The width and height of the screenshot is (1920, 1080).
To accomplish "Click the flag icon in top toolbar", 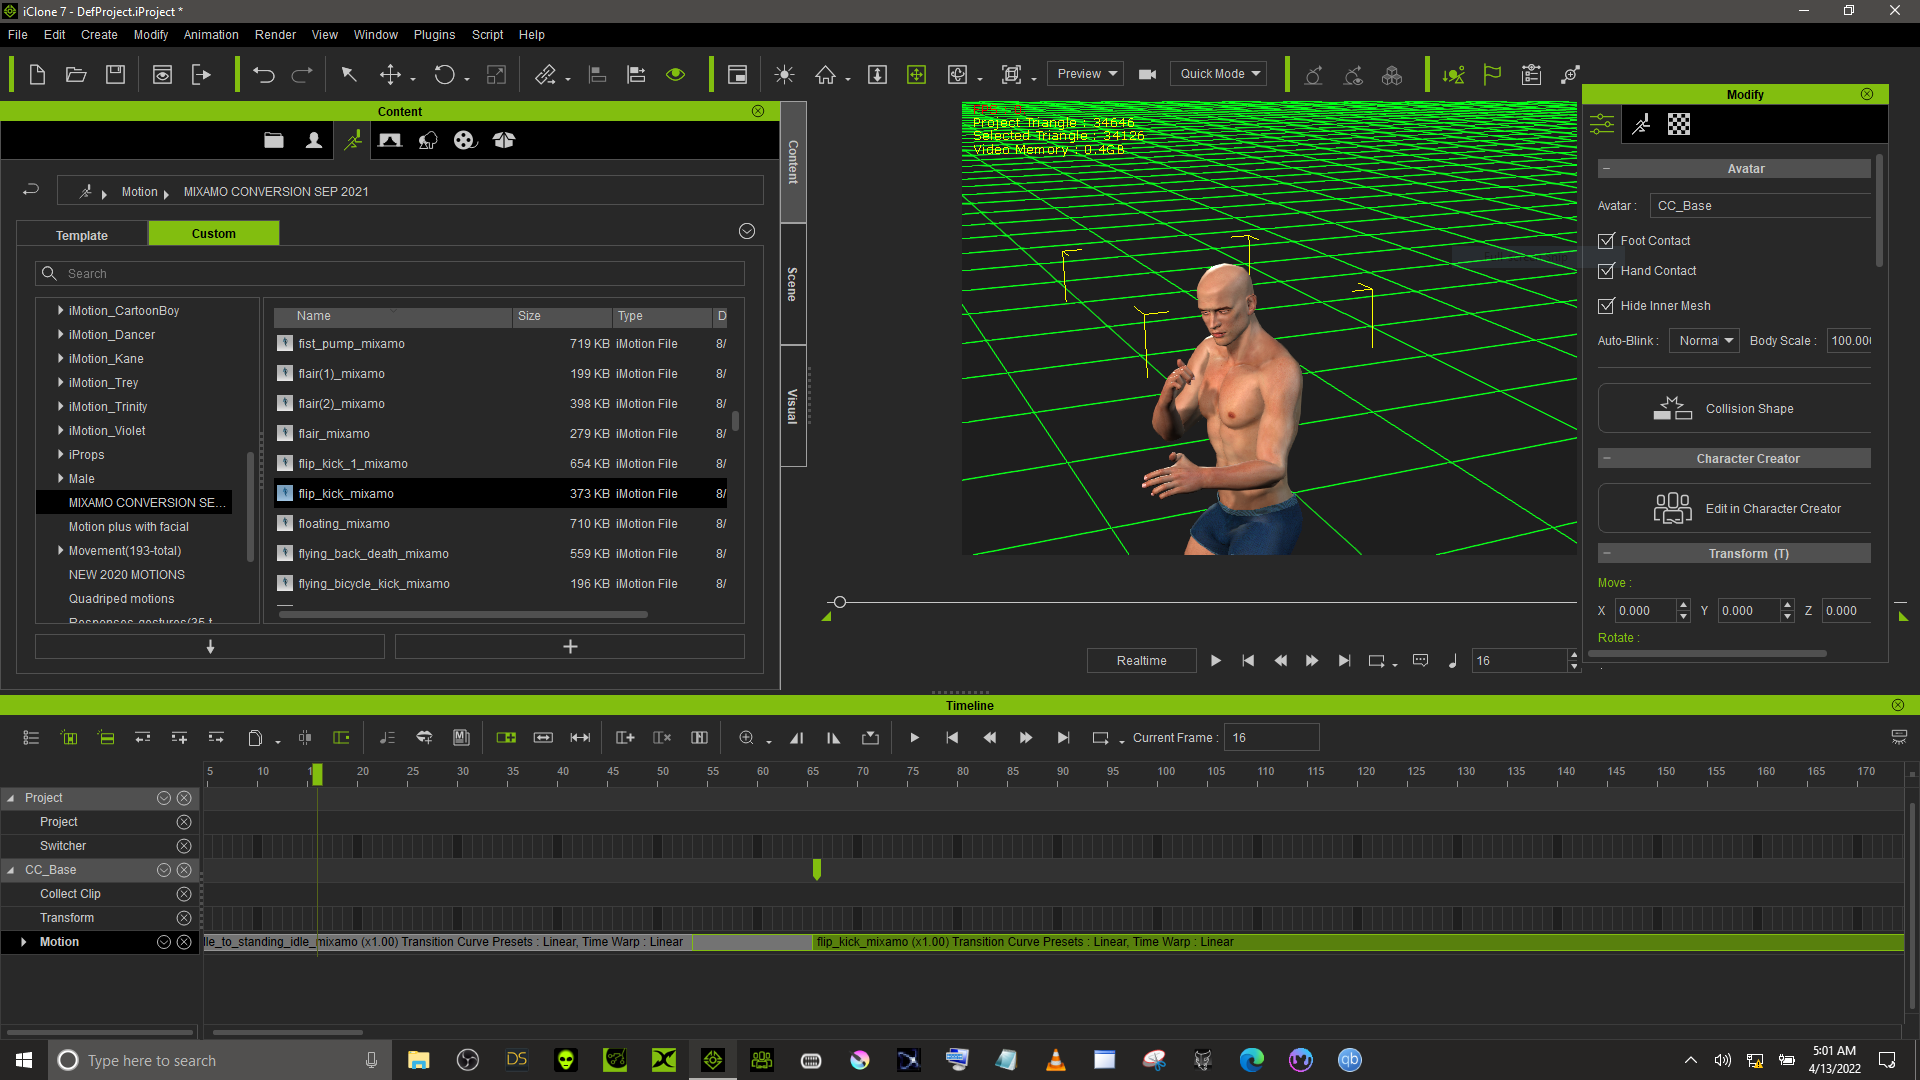I will point(1492,75).
